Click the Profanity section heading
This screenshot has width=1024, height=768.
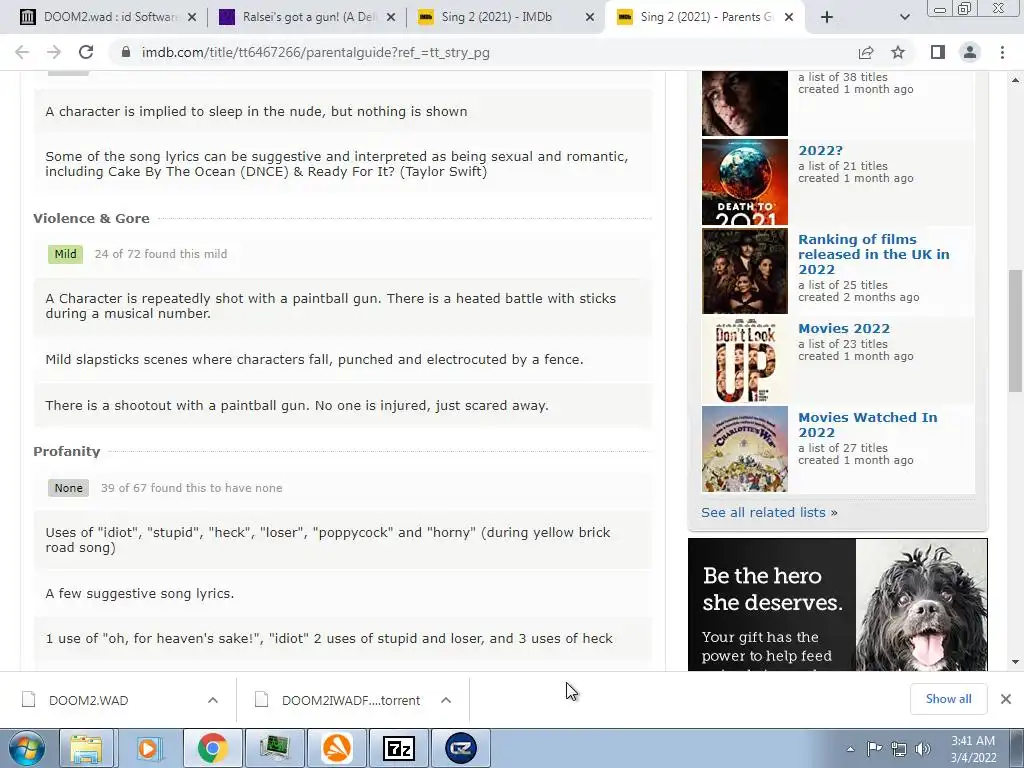[67, 451]
